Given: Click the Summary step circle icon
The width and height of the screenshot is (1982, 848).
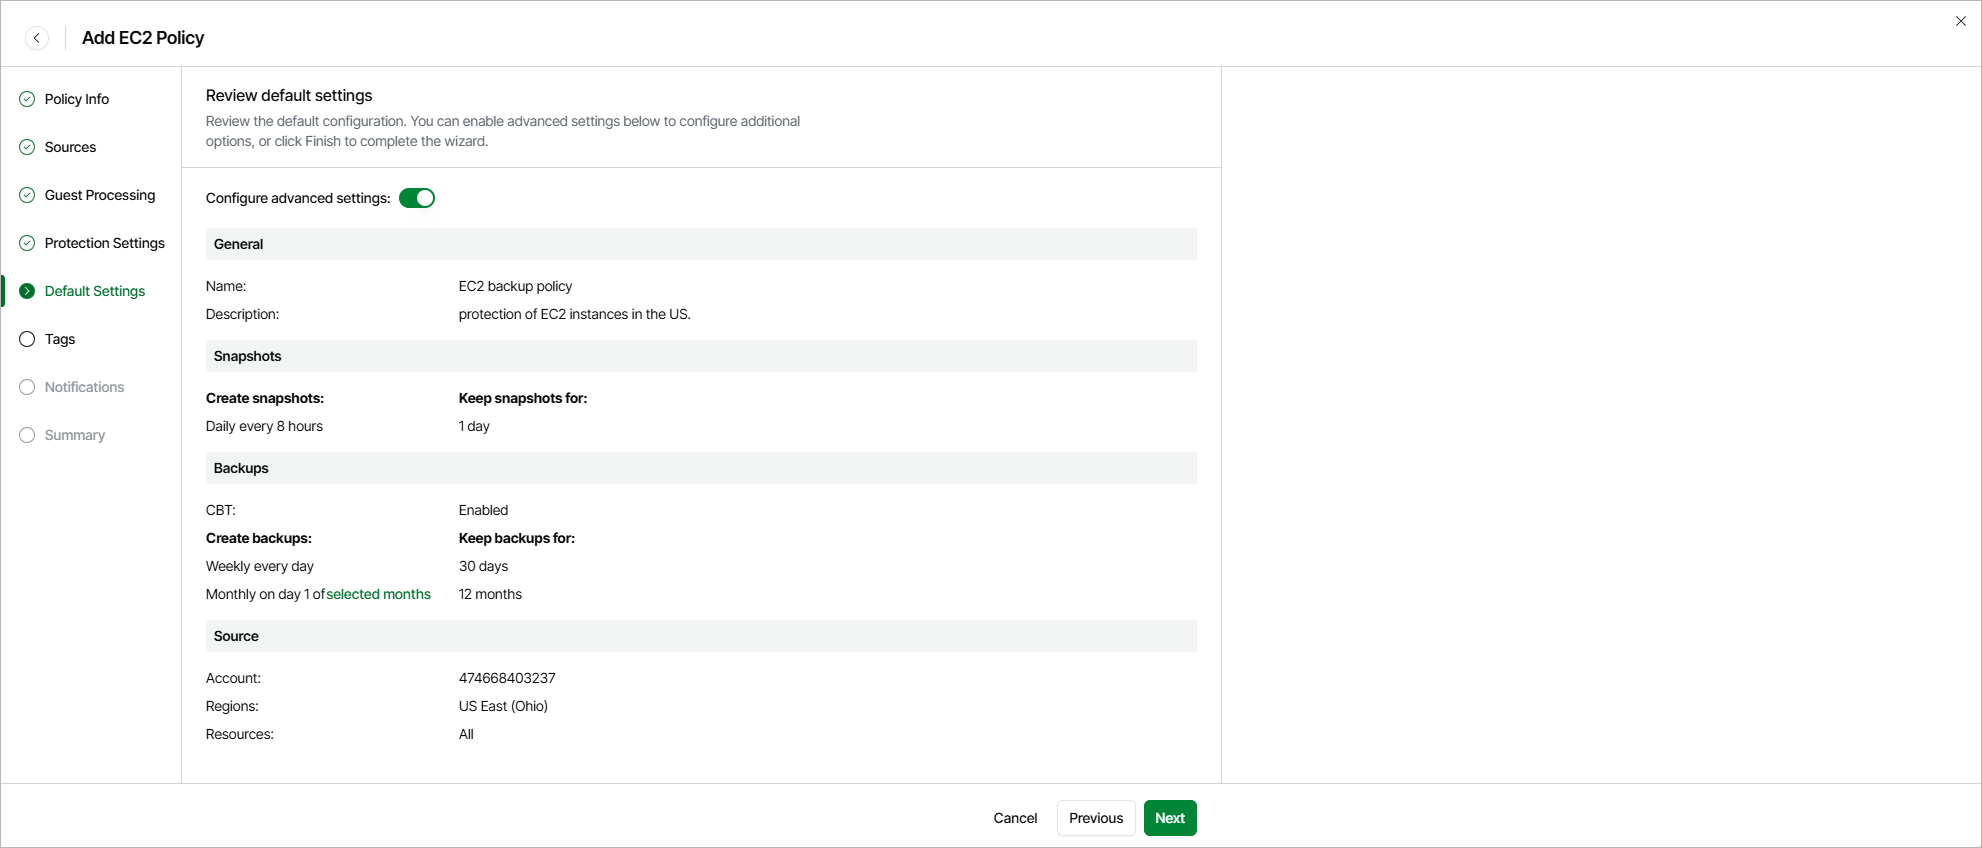Looking at the screenshot, I should coord(27,435).
